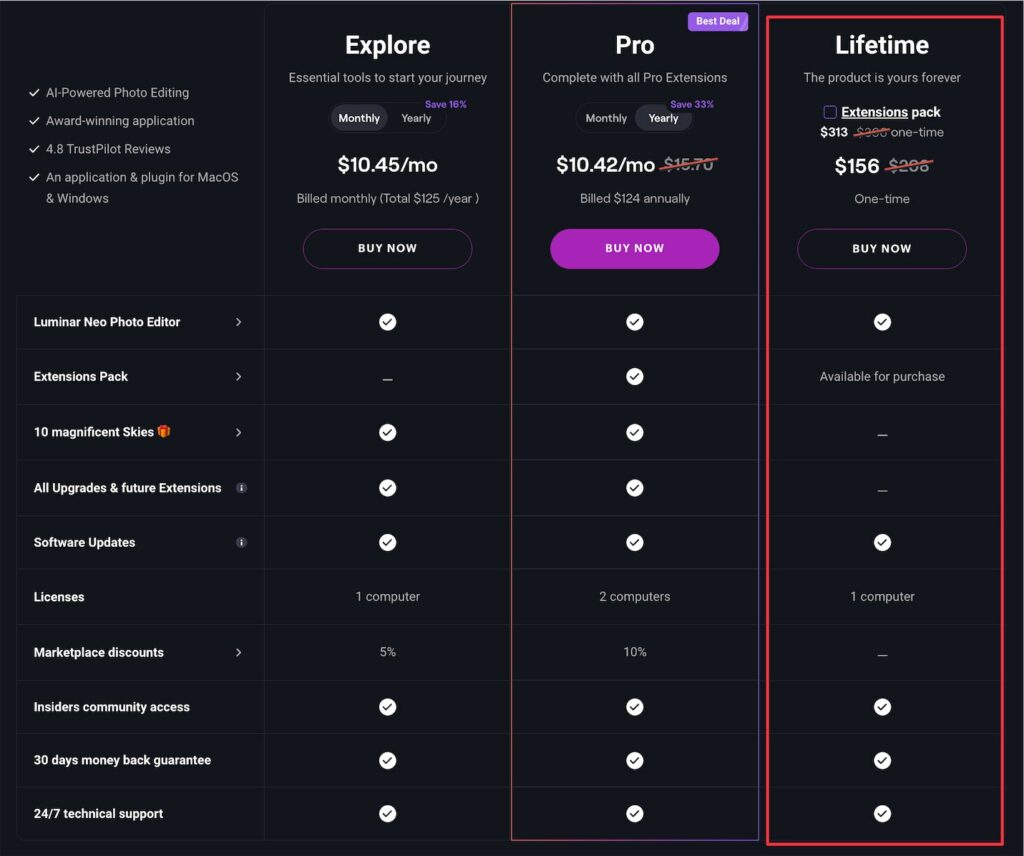
Task: Tick the Extensions pack checkbox under Lifetime
Action: coord(830,112)
